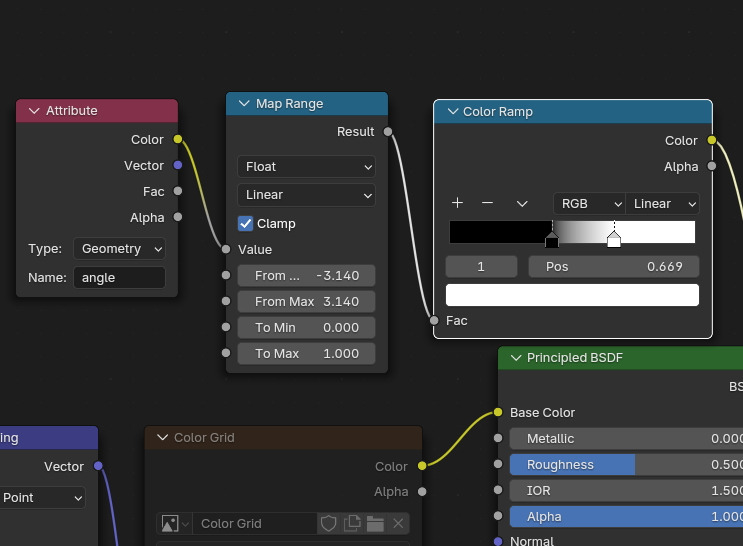Click the Attribute Fac output socket
The width and height of the screenshot is (743, 546).
click(x=178, y=191)
